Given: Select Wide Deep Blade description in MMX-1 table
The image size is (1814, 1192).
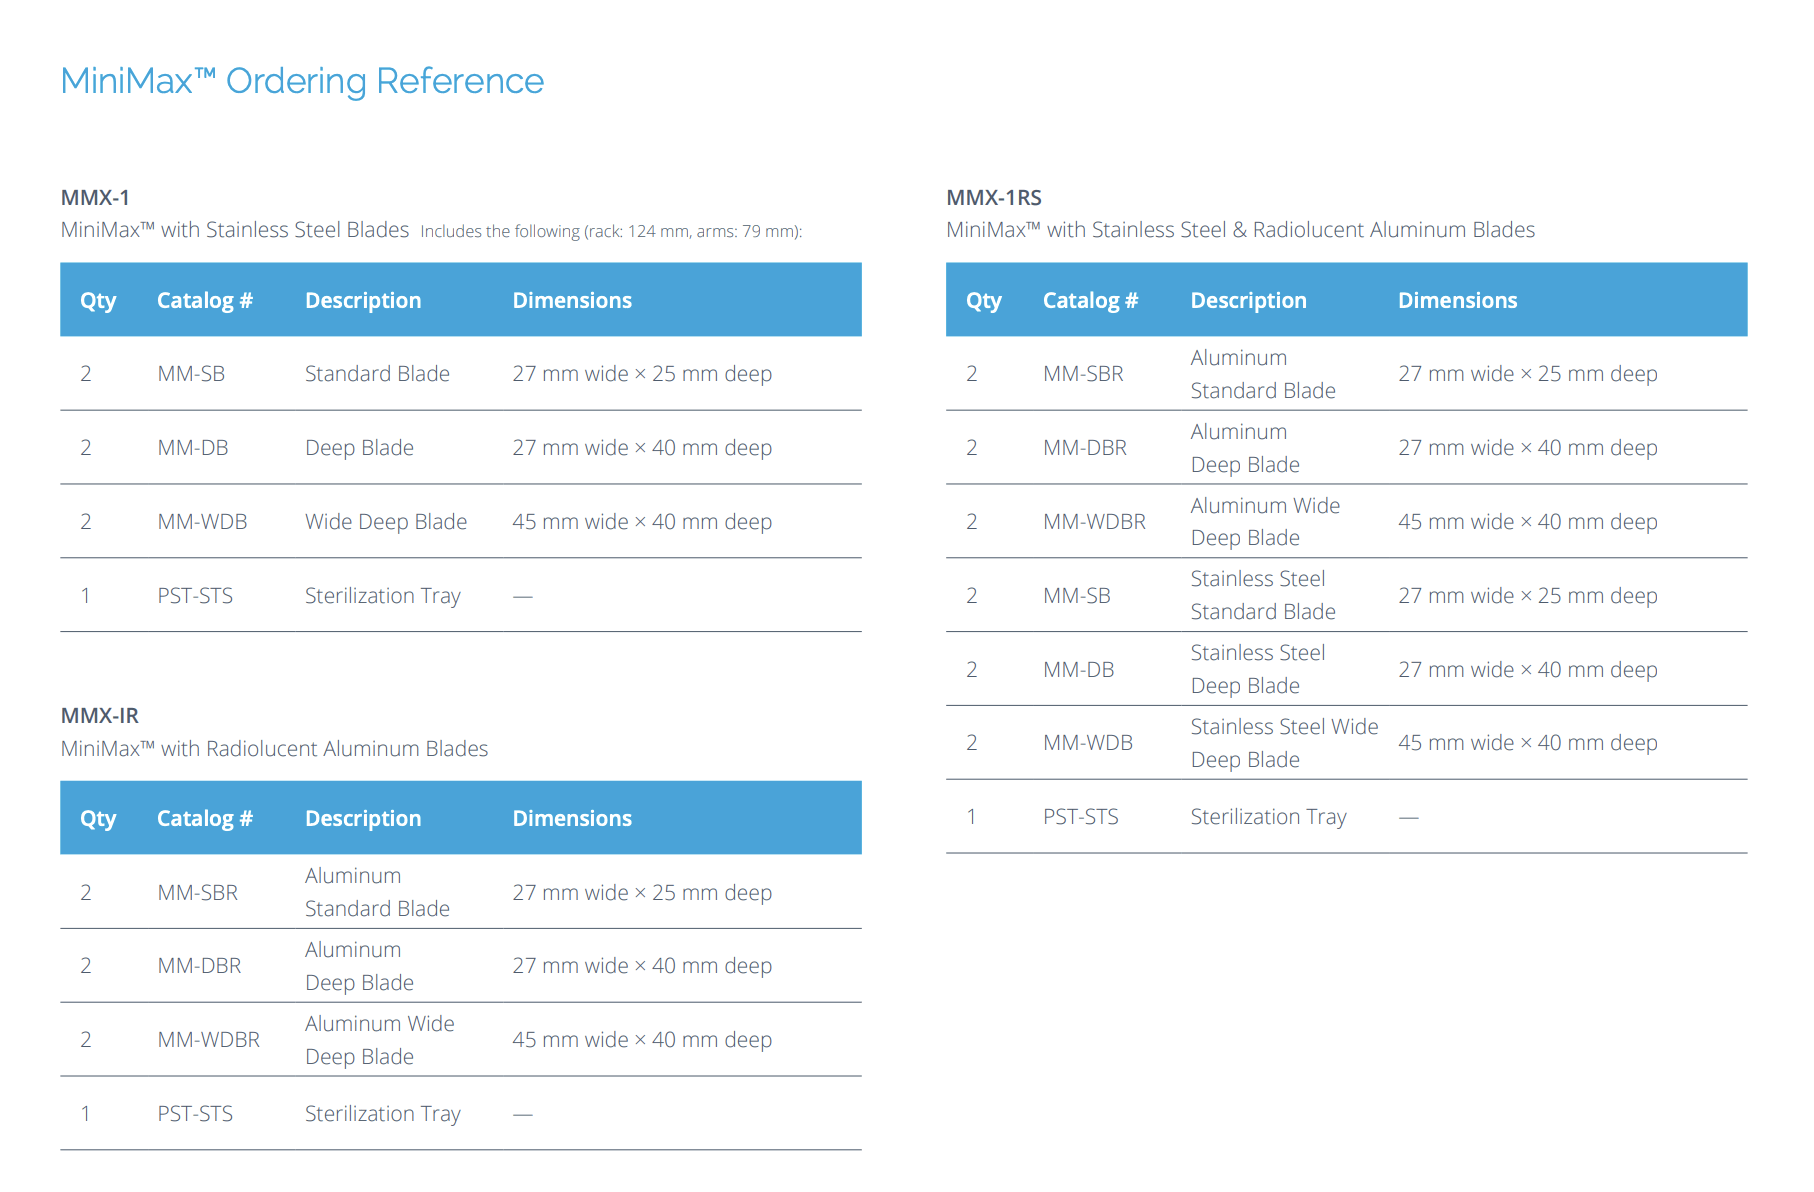Looking at the screenshot, I should 385,522.
